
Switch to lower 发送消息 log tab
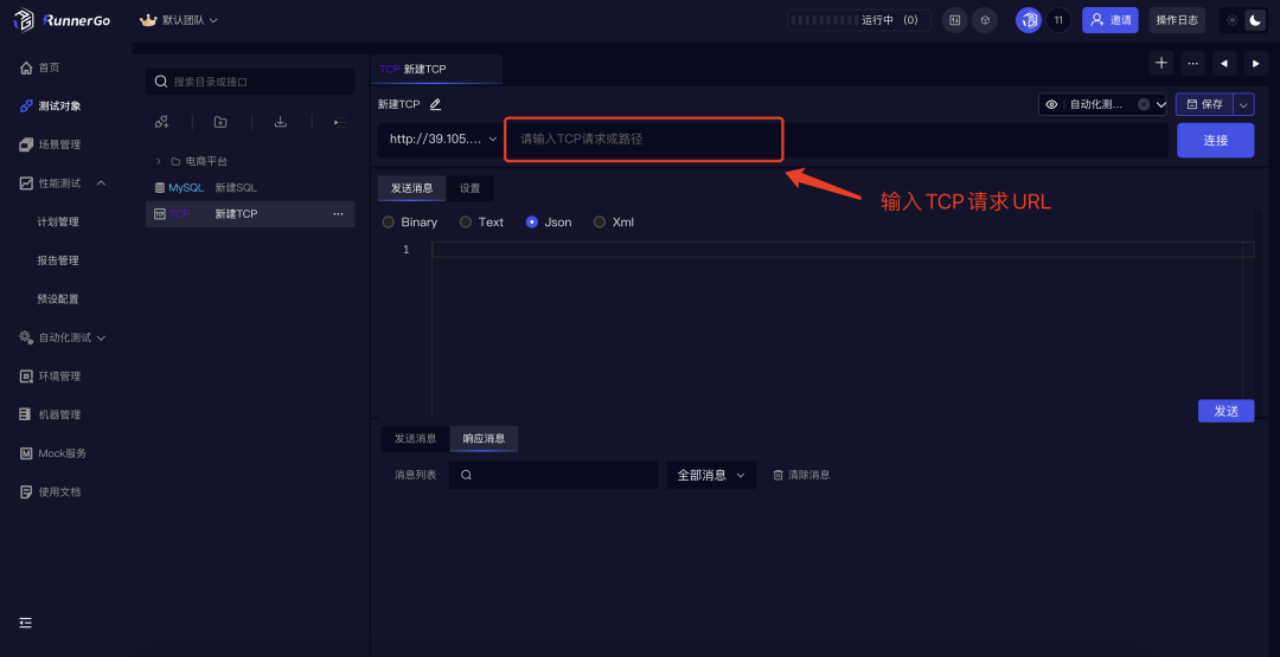click(415, 439)
